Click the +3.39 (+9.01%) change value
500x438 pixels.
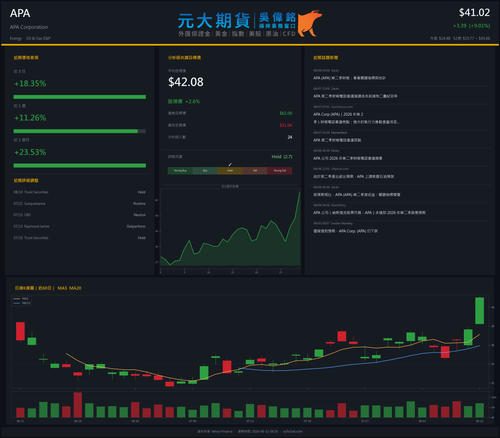tap(471, 26)
